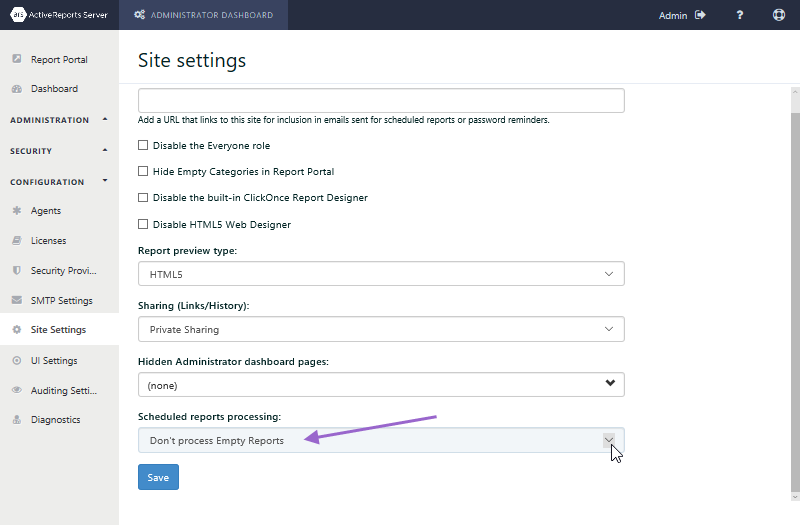Open the Report preview type dropdown
Image resolution: width=800 pixels, height=525 pixels.
[381, 274]
